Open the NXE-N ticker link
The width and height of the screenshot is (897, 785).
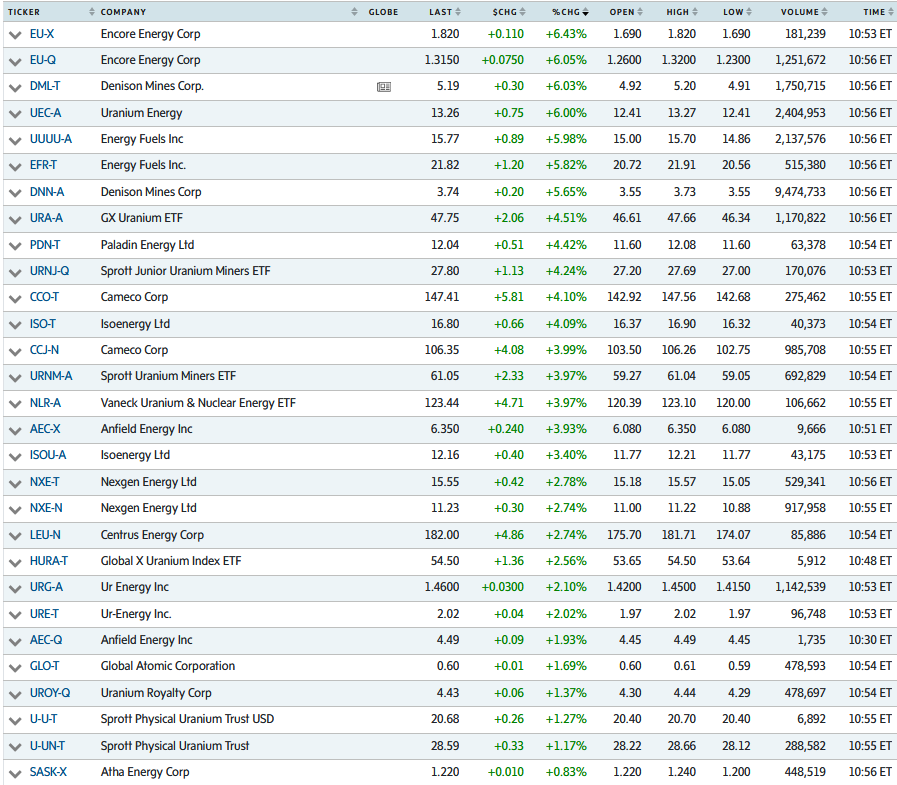[46, 508]
